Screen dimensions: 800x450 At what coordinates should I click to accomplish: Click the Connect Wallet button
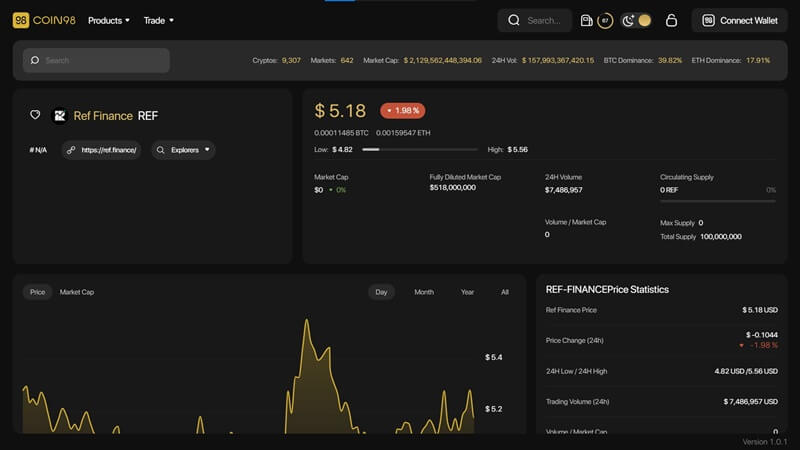(x=739, y=20)
